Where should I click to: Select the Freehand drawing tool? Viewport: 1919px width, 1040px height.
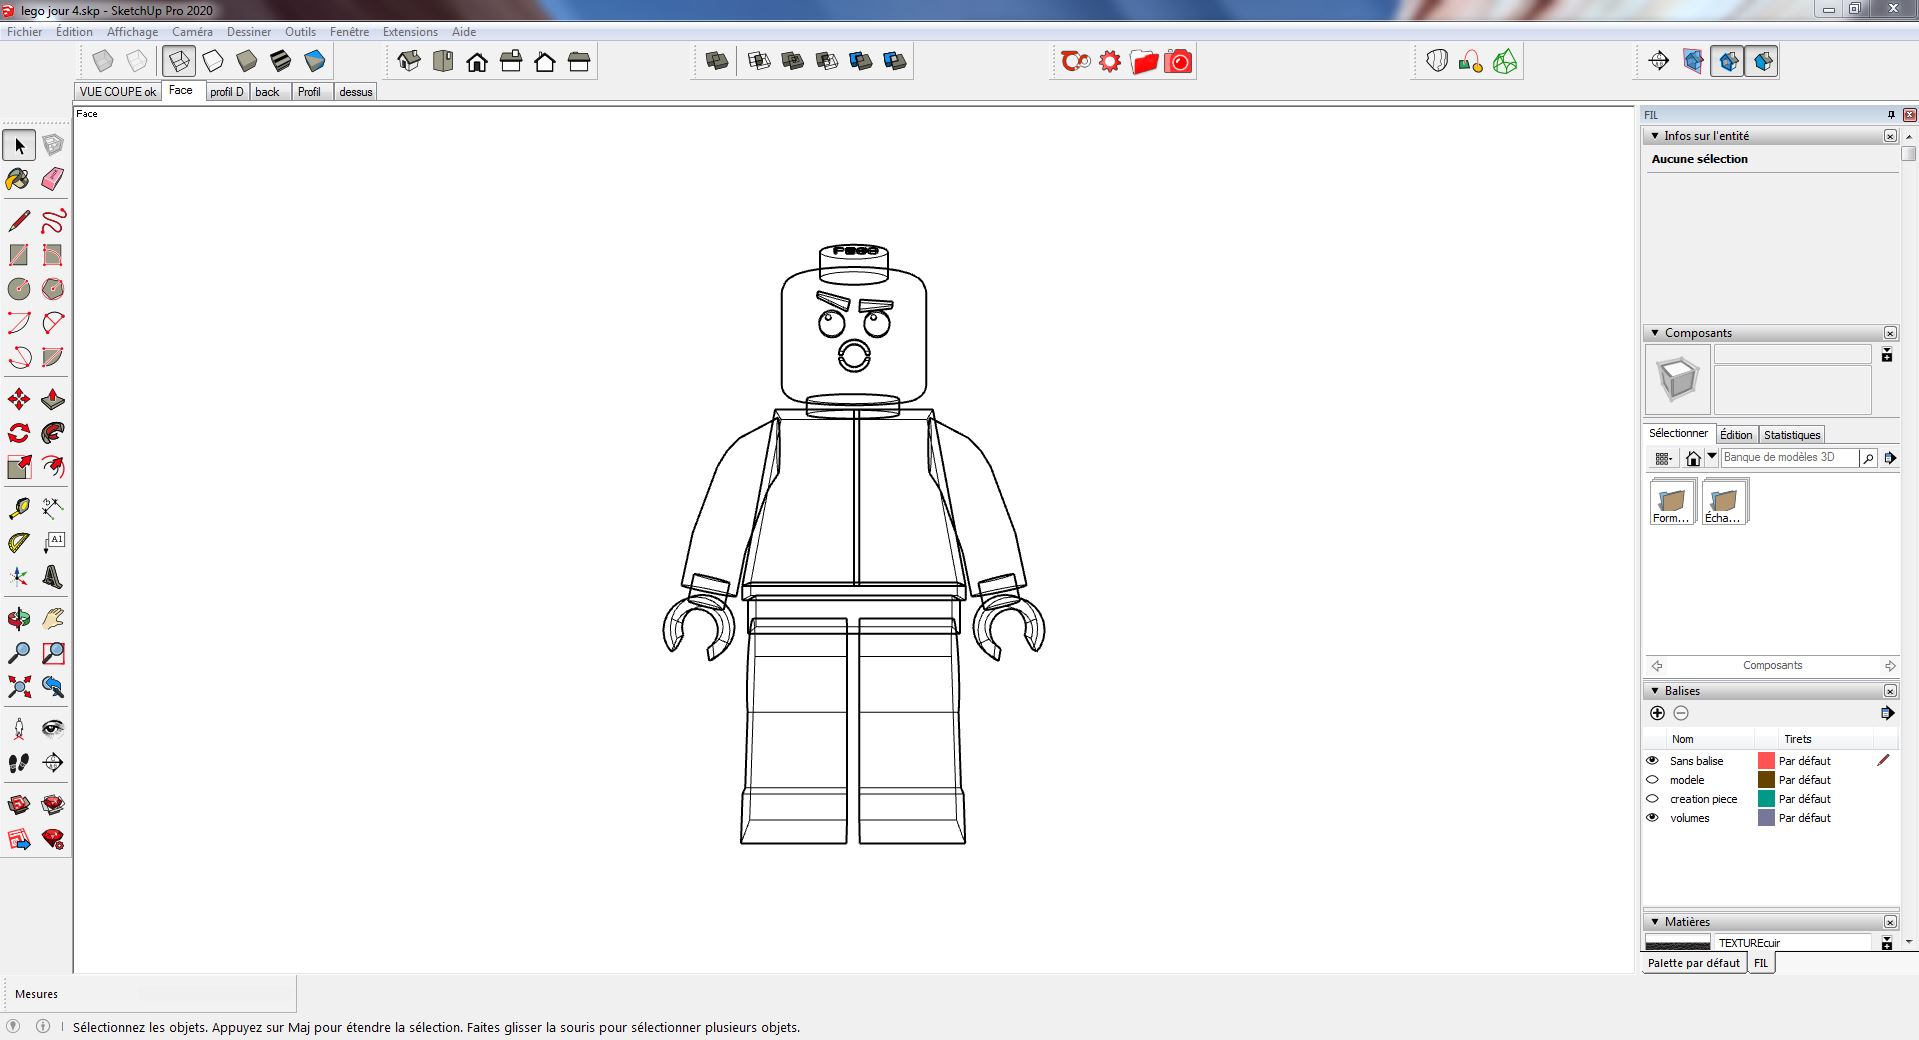[x=53, y=221]
